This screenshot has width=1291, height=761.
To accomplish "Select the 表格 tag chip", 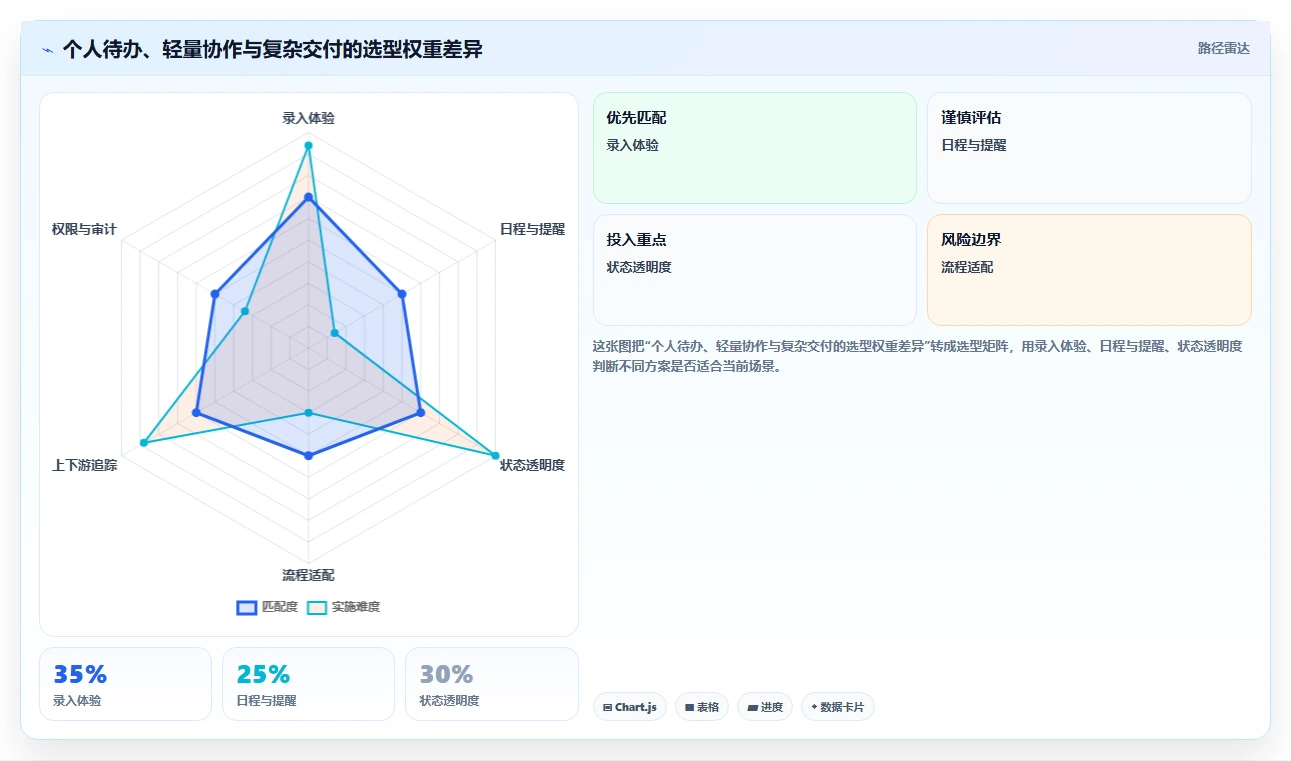I will (702, 707).
